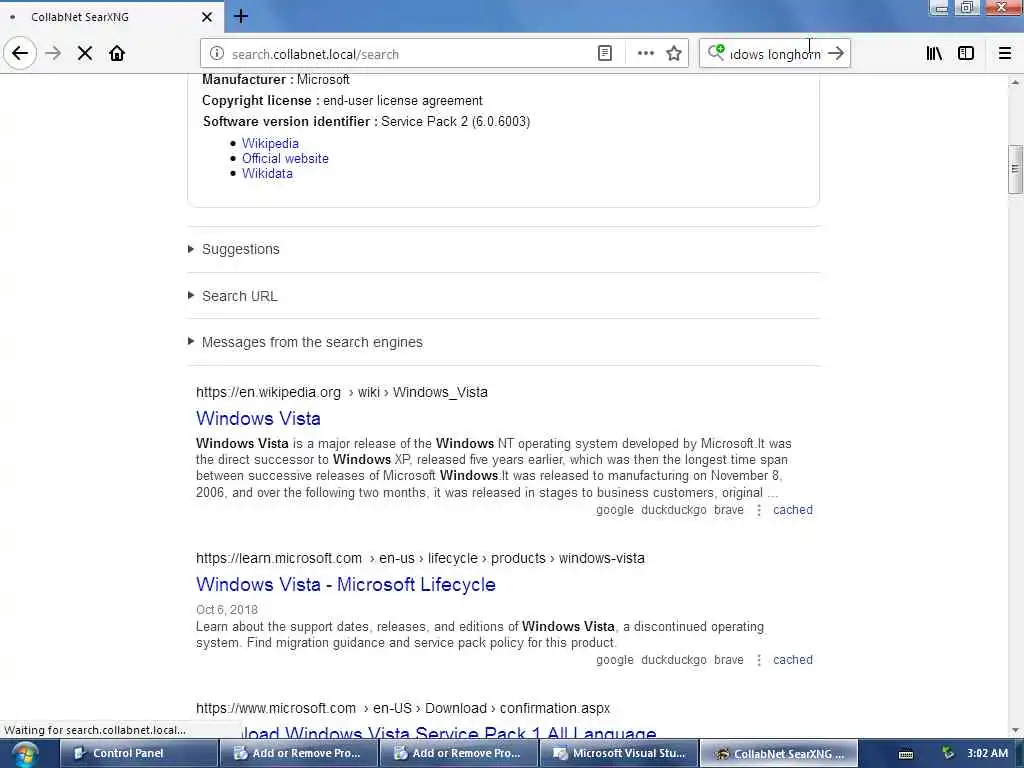The height and width of the screenshot is (768, 1024).
Task: Open the Windows Vista Wikipedia result
Action: pos(258,418)
